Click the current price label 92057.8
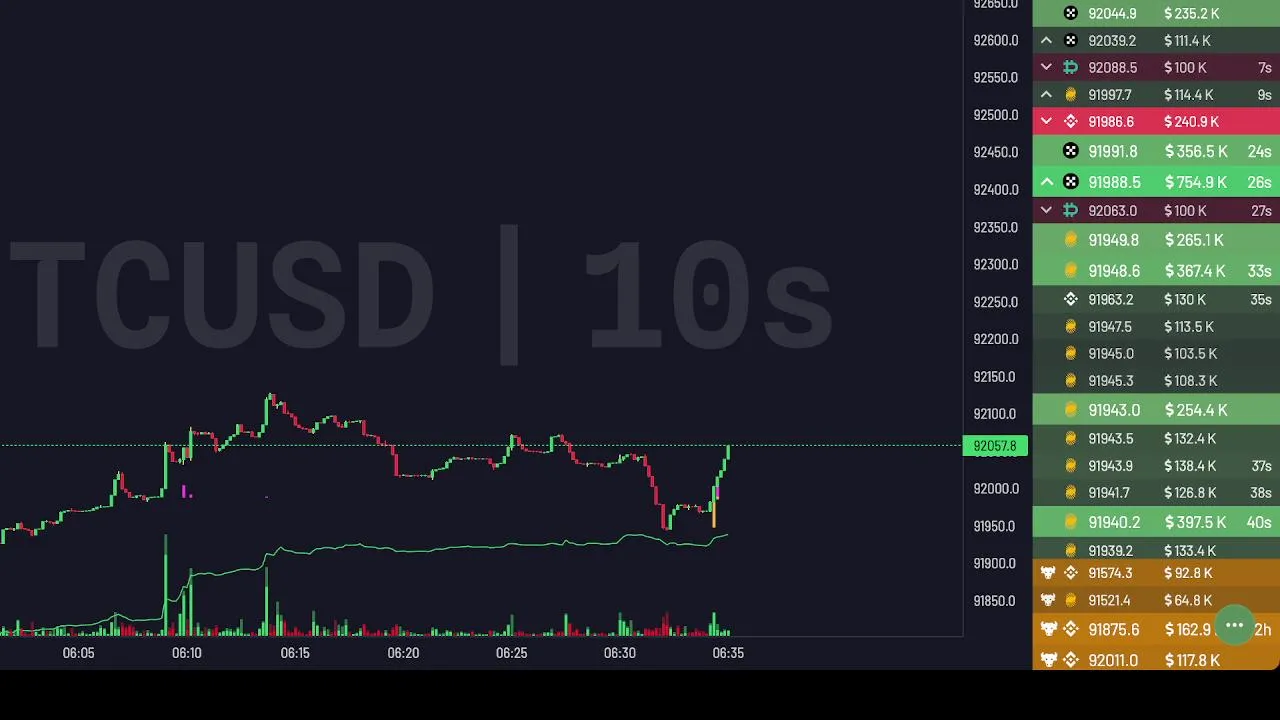This screenshot has width=1280, height=720. point(995,446)
